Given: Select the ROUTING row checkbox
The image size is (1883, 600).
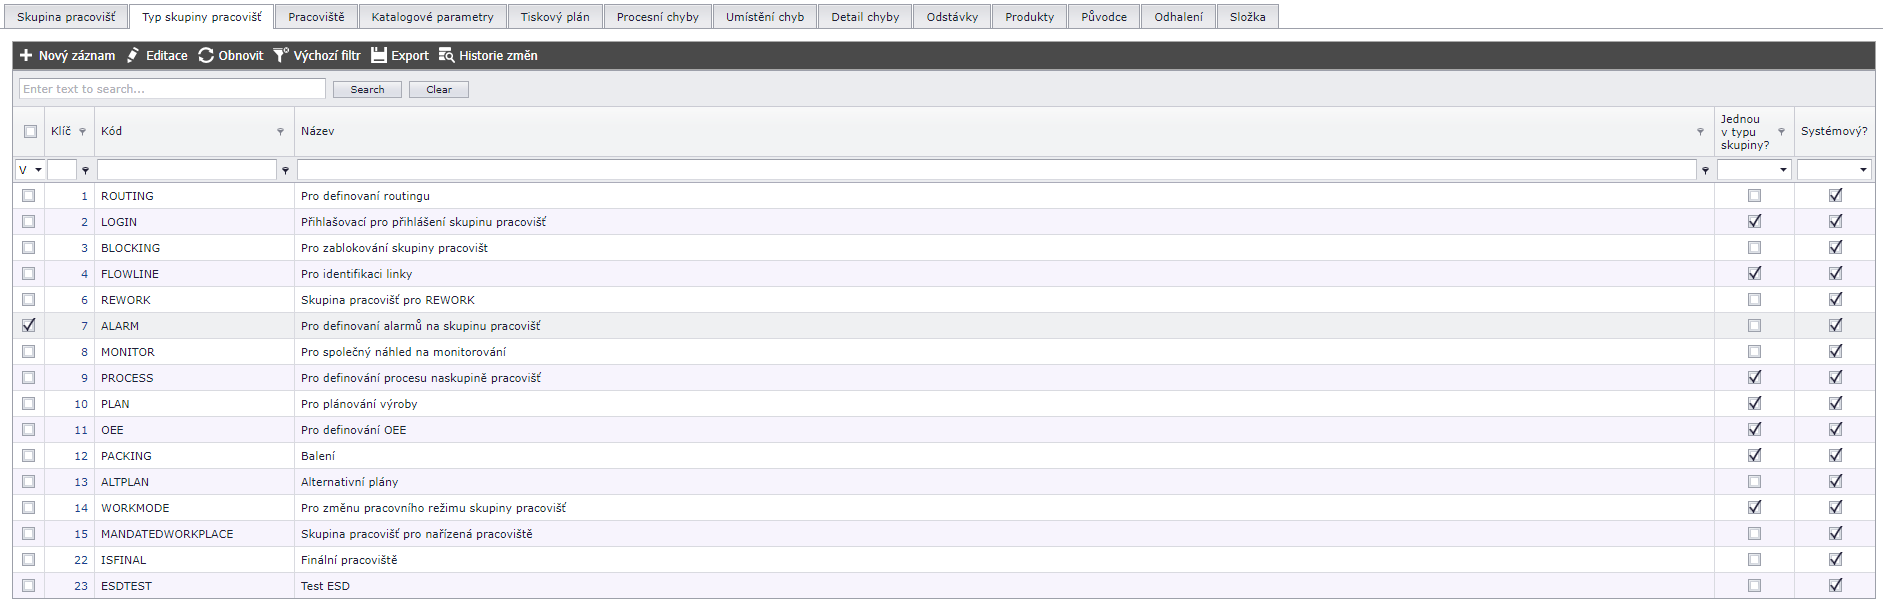Looking at the screenshot, I should tap(29, 196).
